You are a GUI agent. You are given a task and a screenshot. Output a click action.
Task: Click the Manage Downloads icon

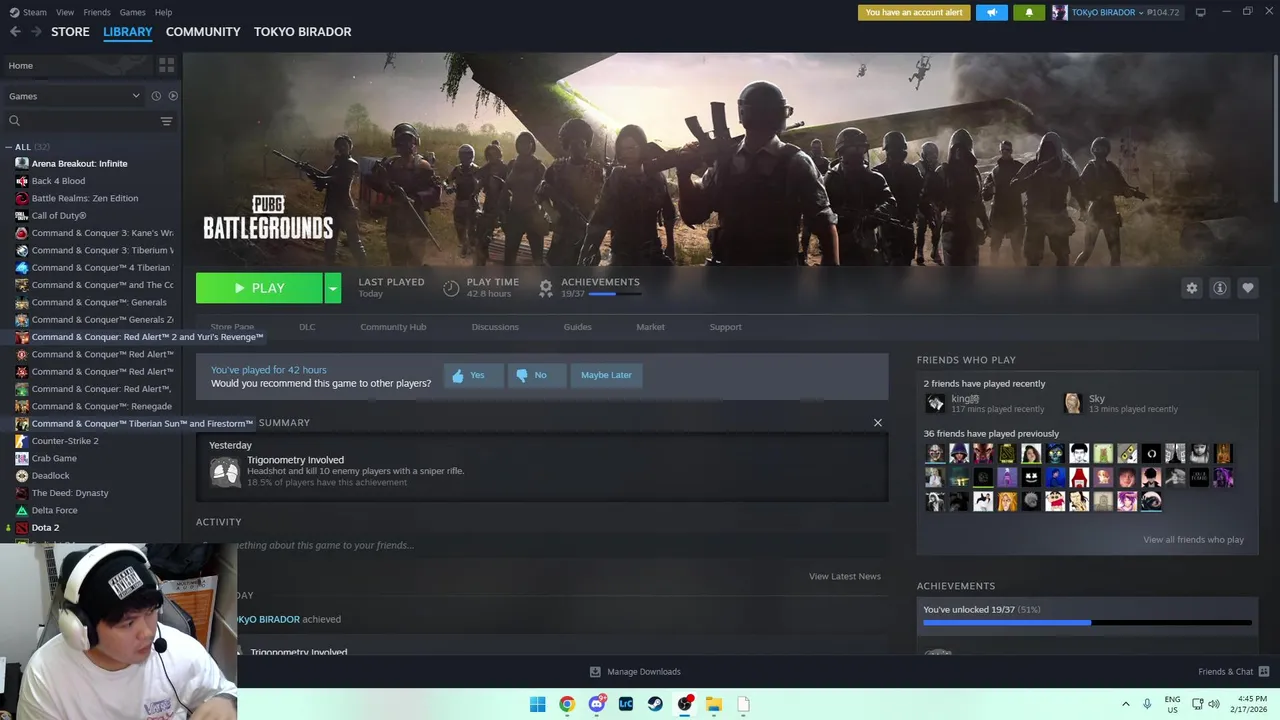[x=595, y=672]
